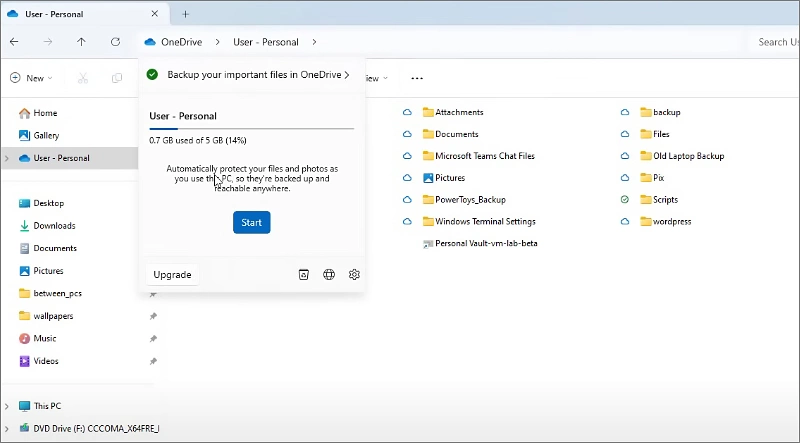Click the globe View online icon
This screenshot has height=443, width=800.
pyautogui.click(x=329, y=275)
